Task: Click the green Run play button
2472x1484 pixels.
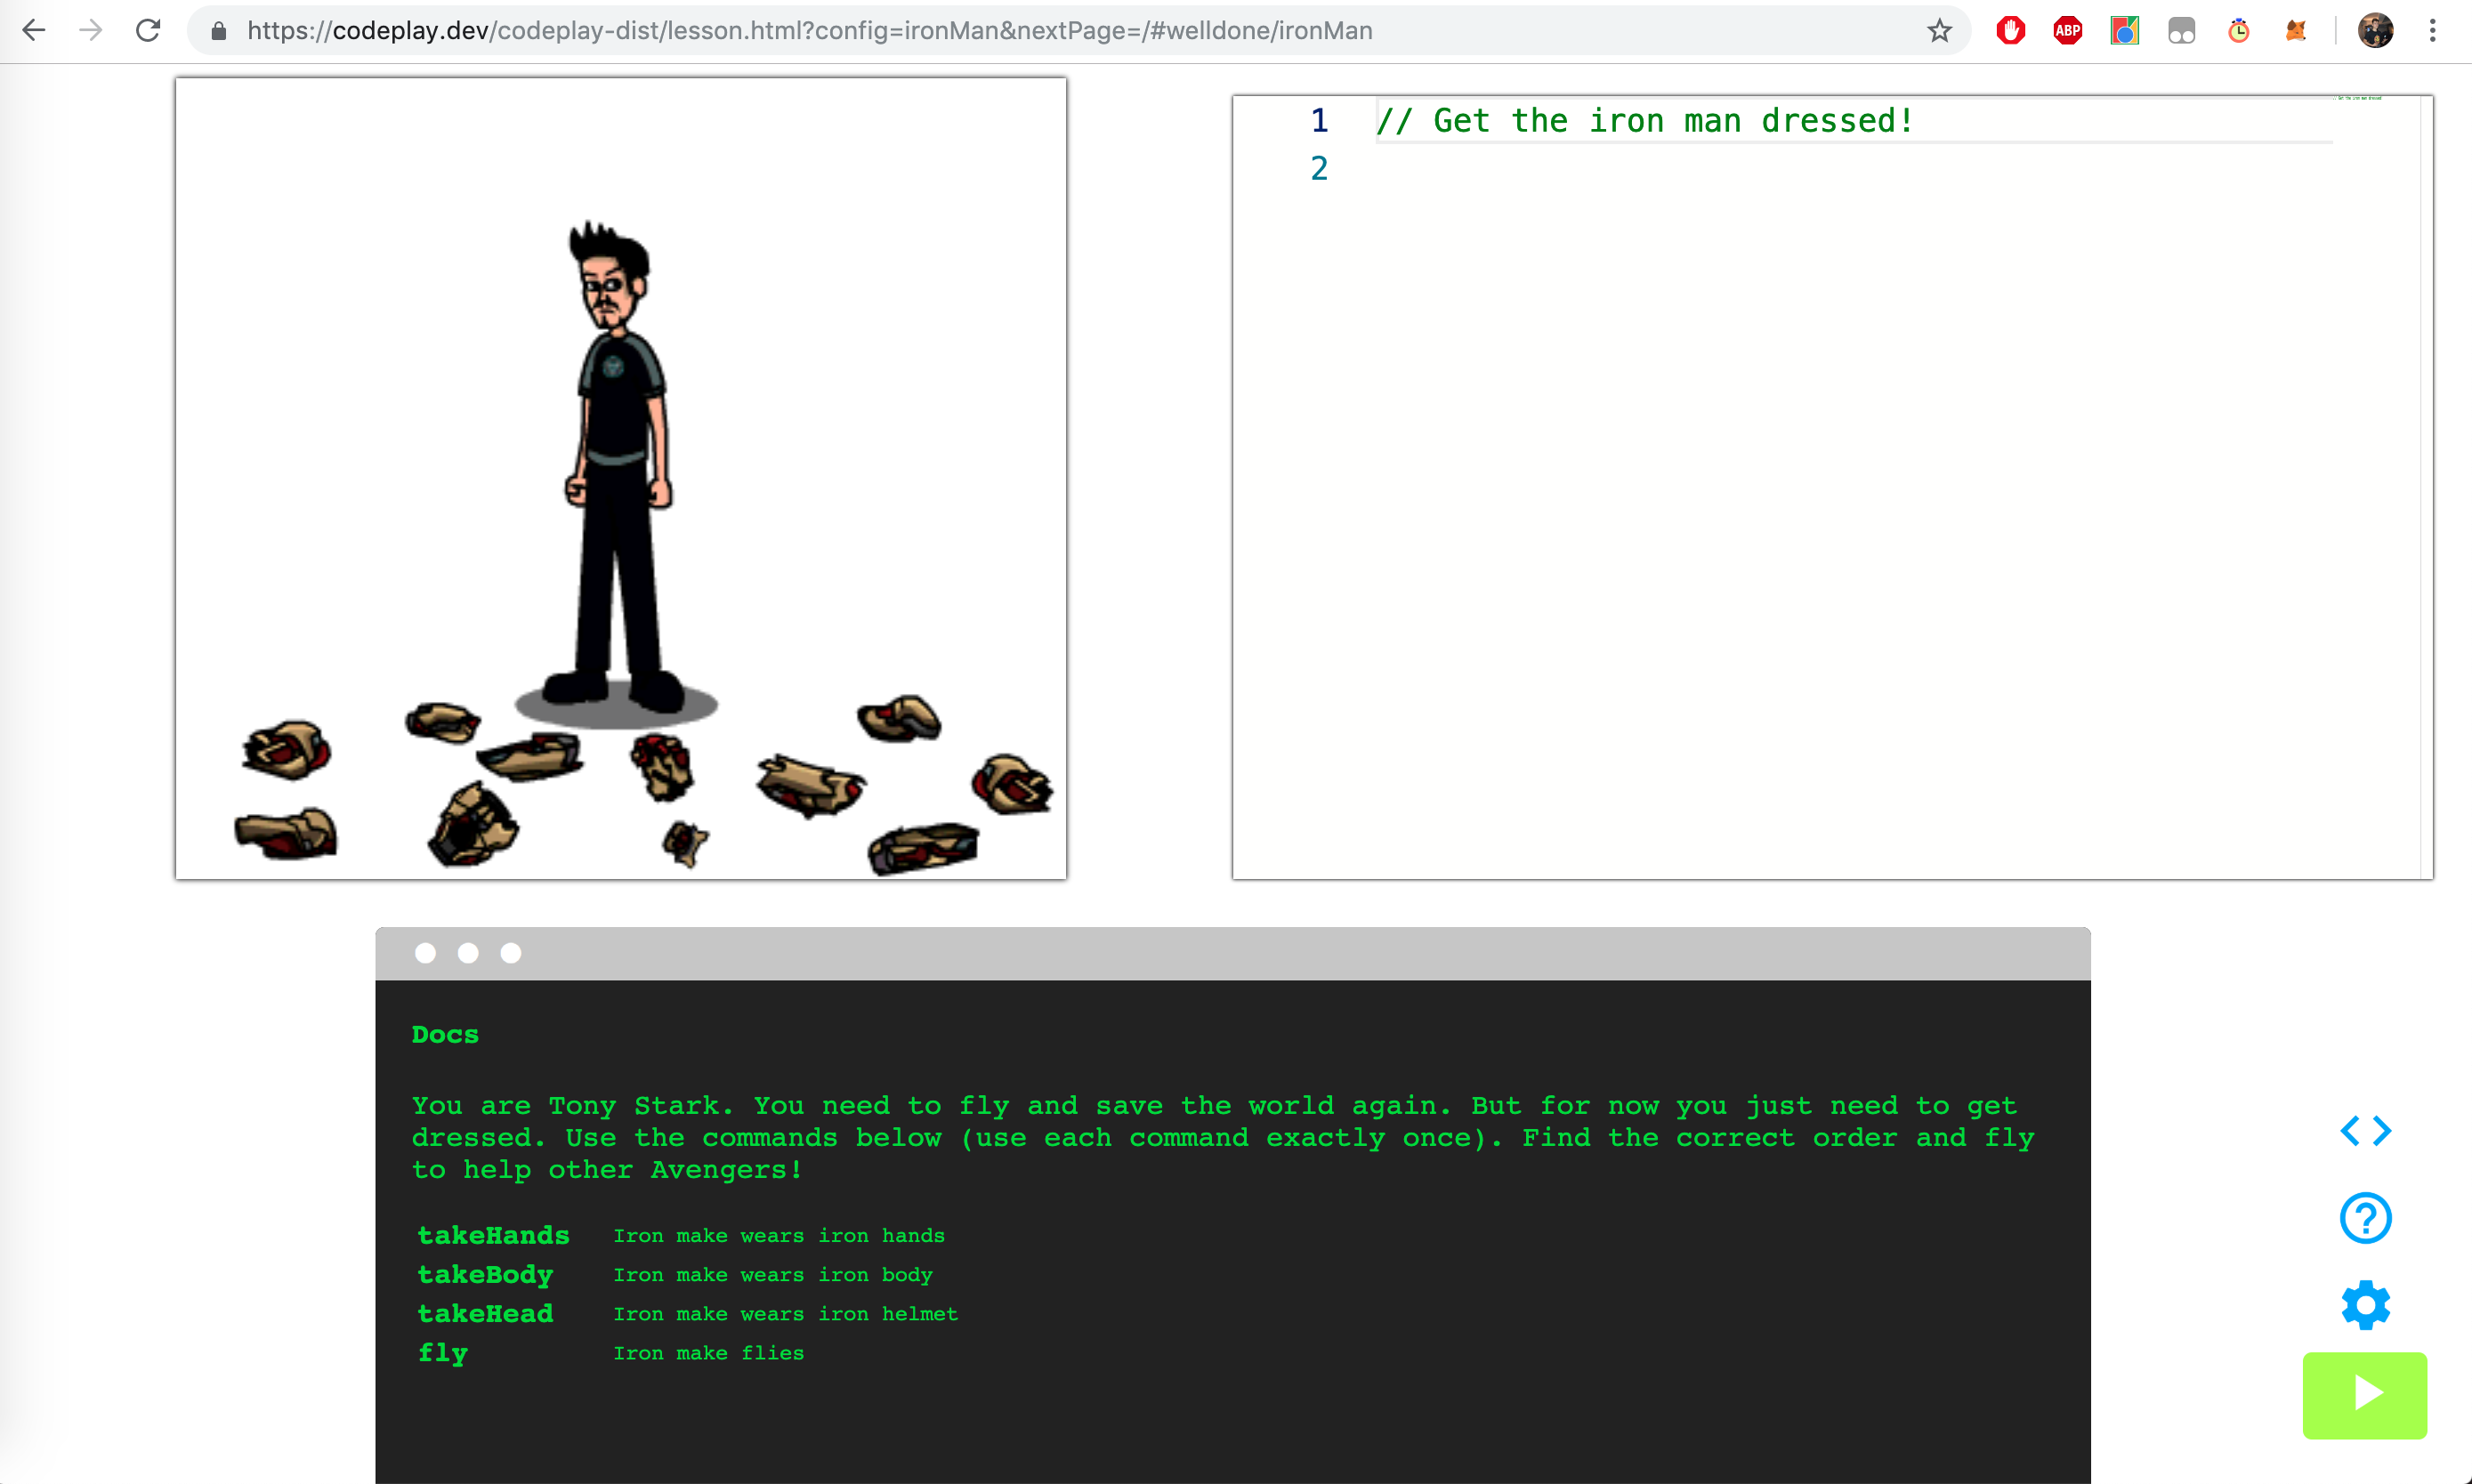Action: 2364,1394
